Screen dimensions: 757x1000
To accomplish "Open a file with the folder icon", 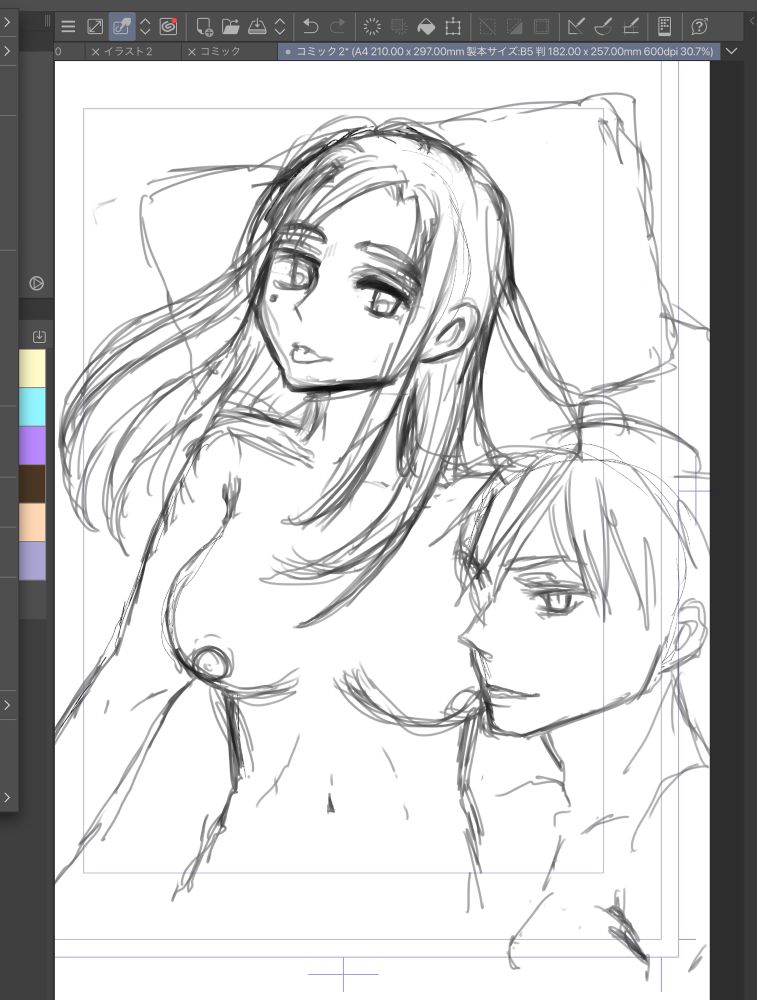I will [230, 27].
